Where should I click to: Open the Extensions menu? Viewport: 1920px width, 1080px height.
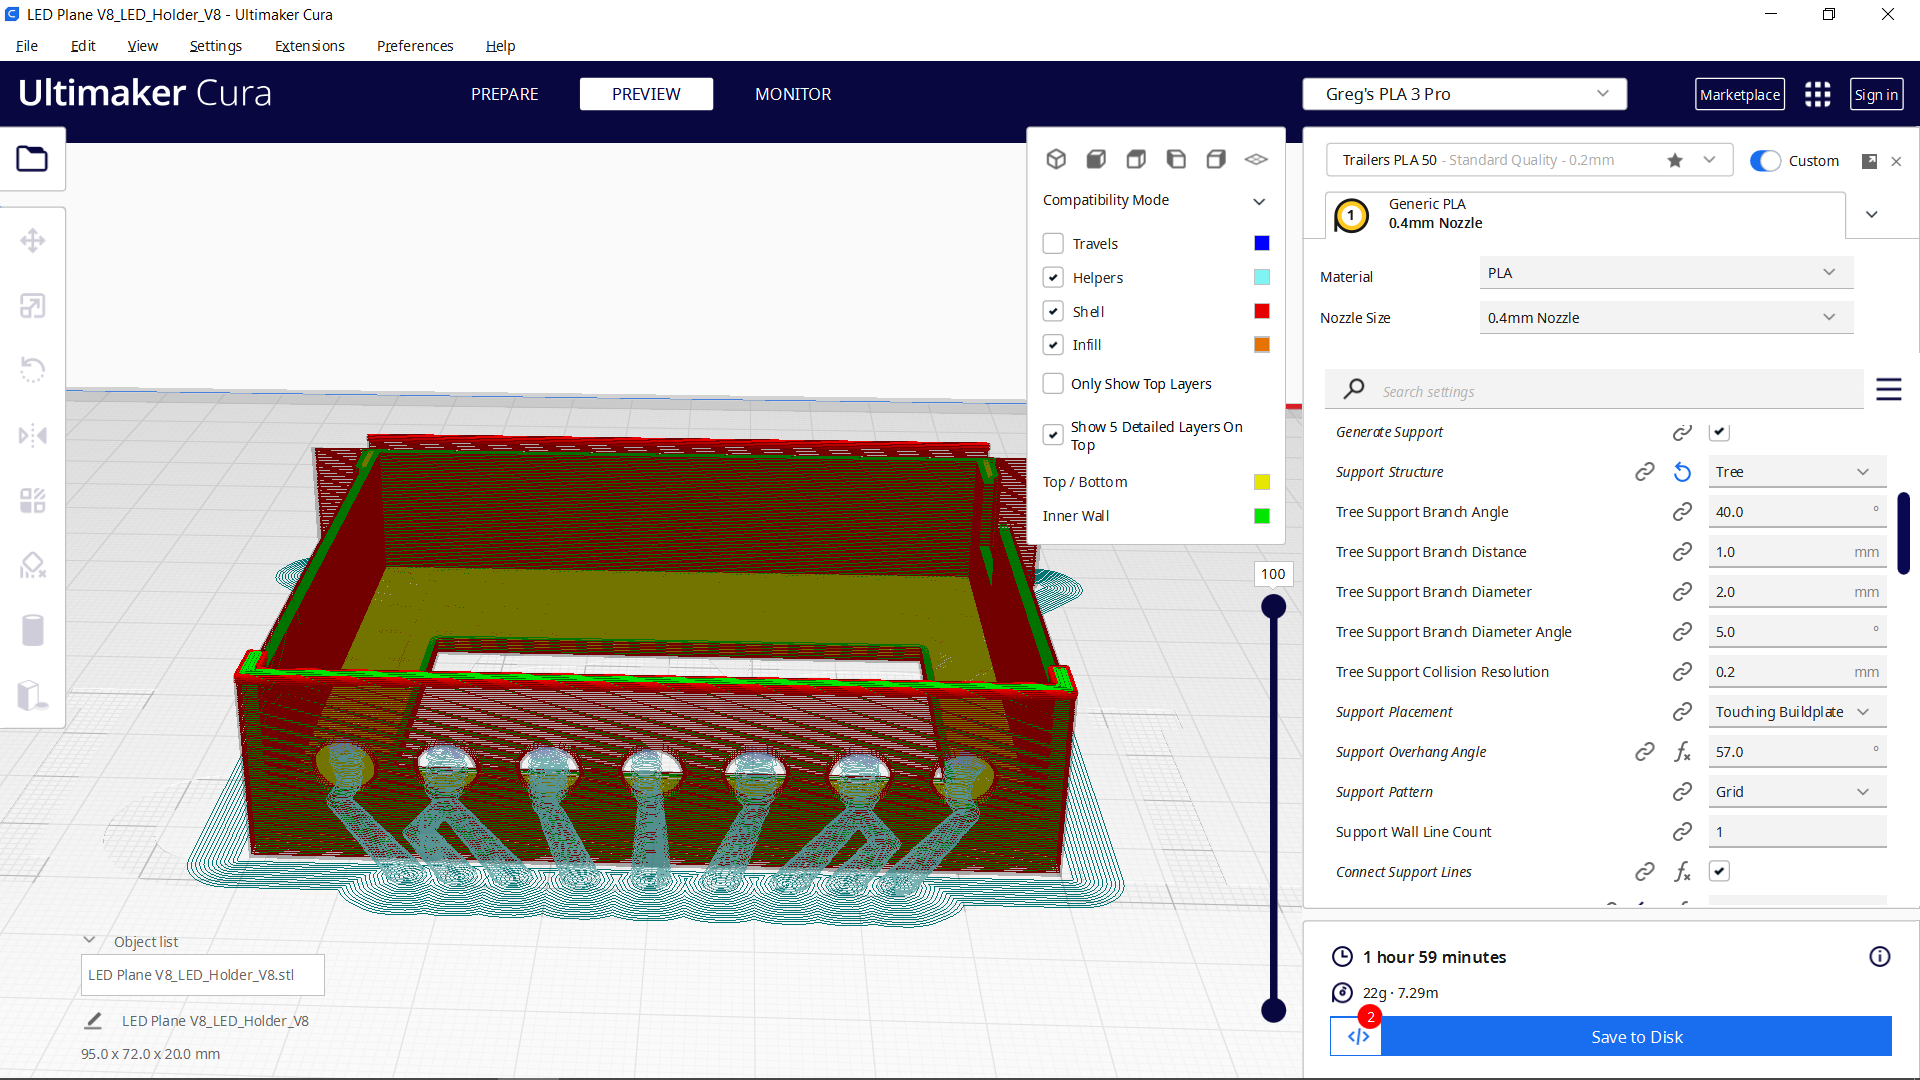coord(309,46)
